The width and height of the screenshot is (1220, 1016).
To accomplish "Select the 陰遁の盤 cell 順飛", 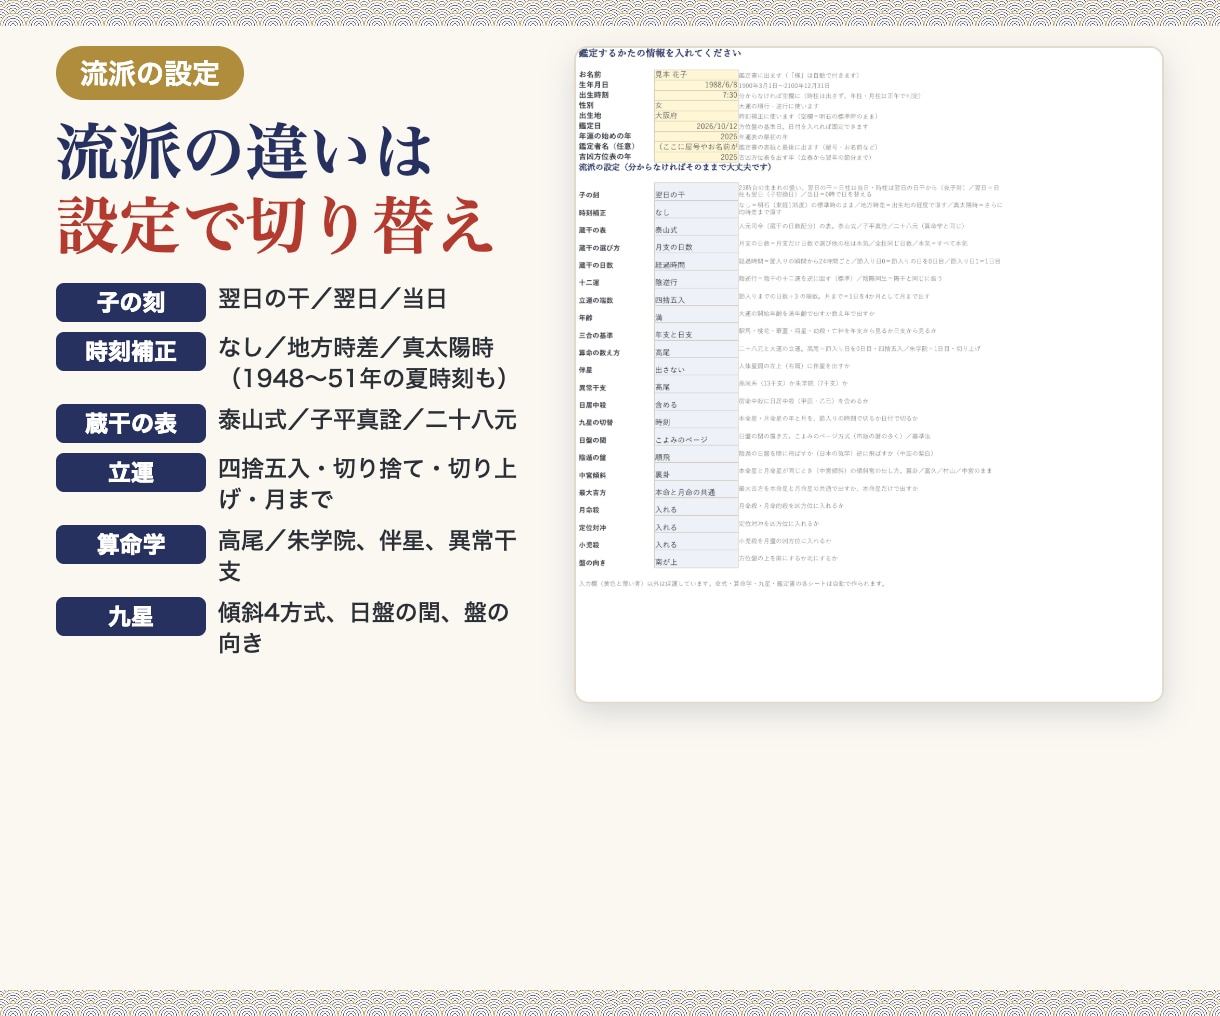I will click(x=696, y=455).
